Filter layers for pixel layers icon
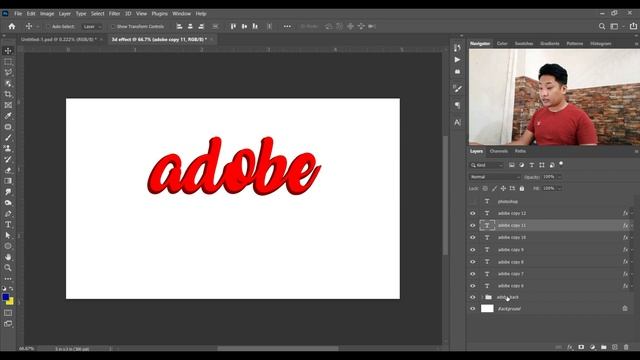The width and height of the screenshot is (640, 360). coord(511,165)
